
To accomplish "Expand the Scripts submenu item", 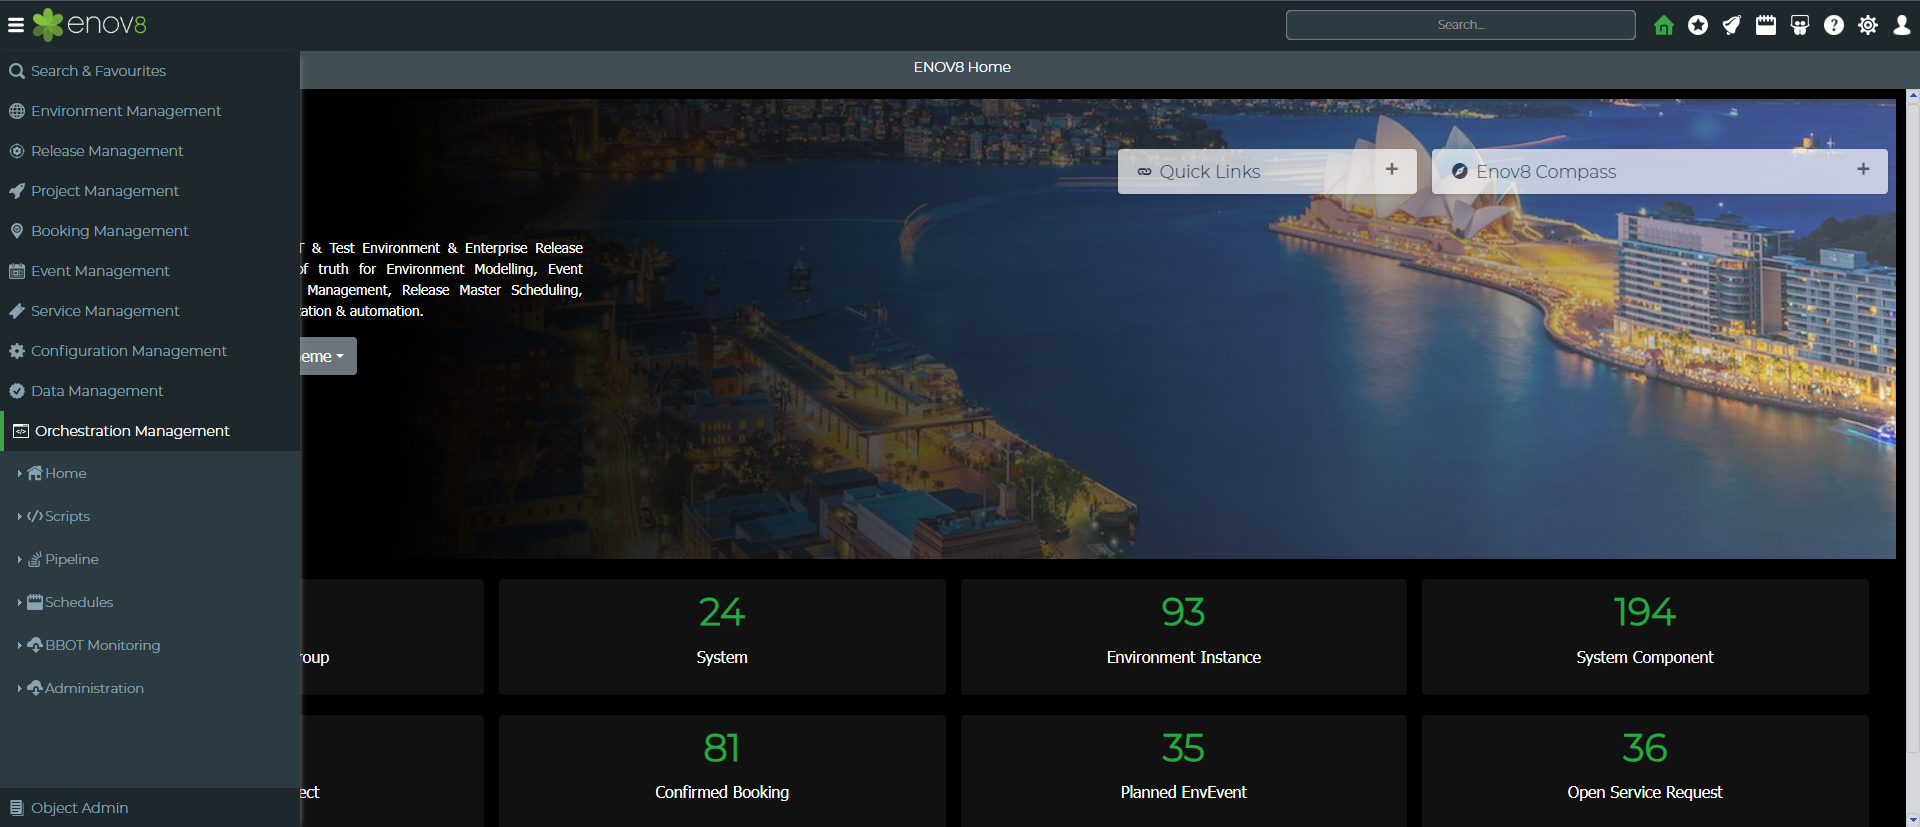I will [150, 516].
